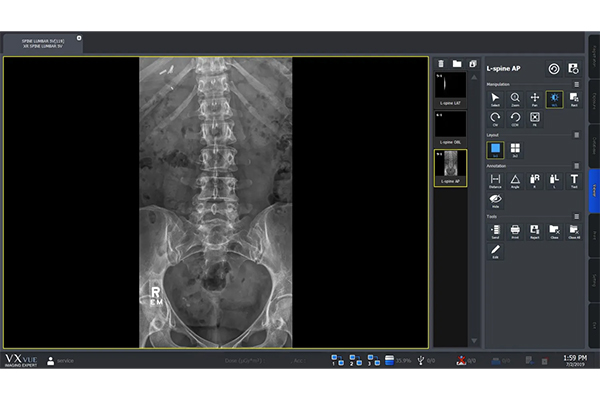Open the Setting side tab

(x=594, y=280)
